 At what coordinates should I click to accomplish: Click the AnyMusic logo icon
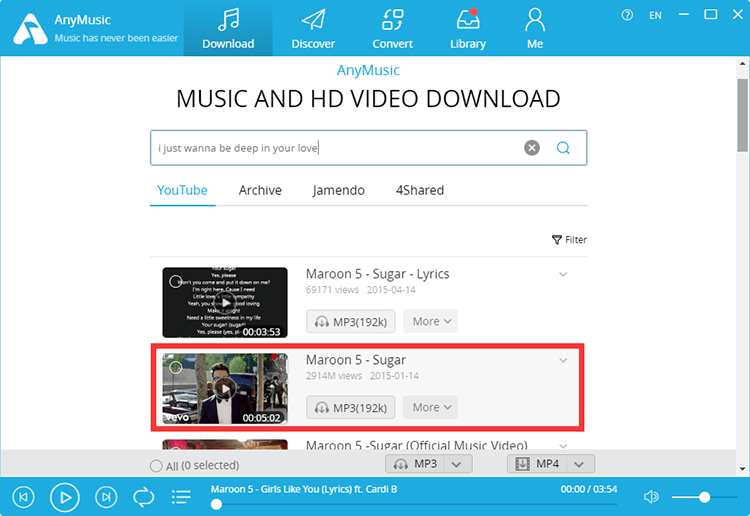30,29
